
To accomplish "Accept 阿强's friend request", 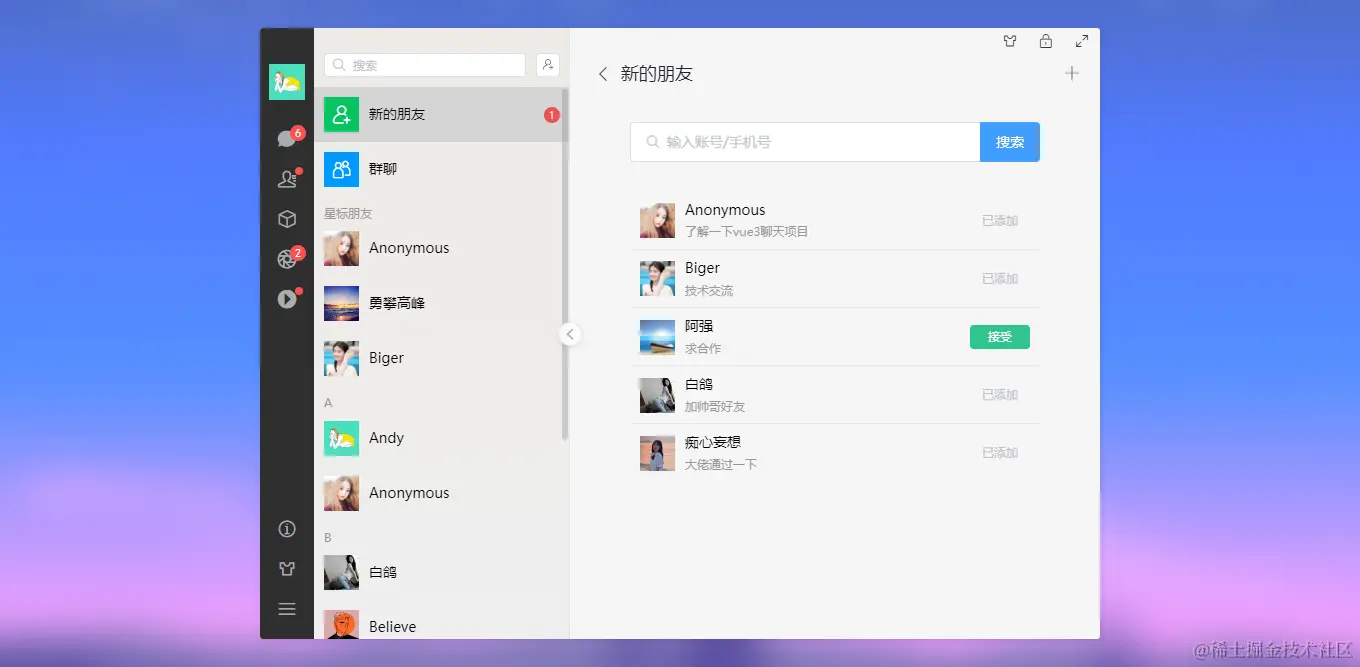I will pos(999,337).
